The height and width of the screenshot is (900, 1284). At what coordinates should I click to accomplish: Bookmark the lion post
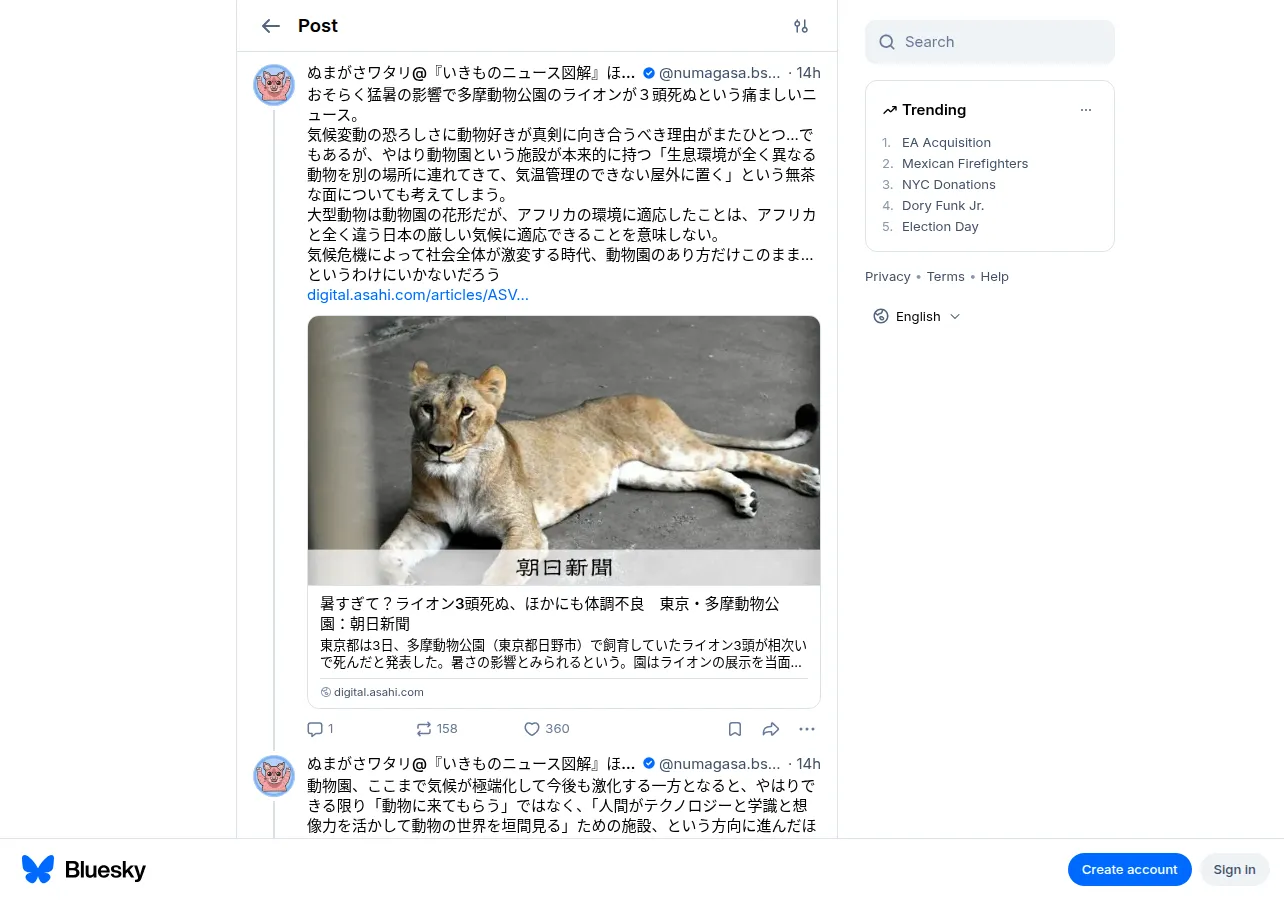pos(735,729)
